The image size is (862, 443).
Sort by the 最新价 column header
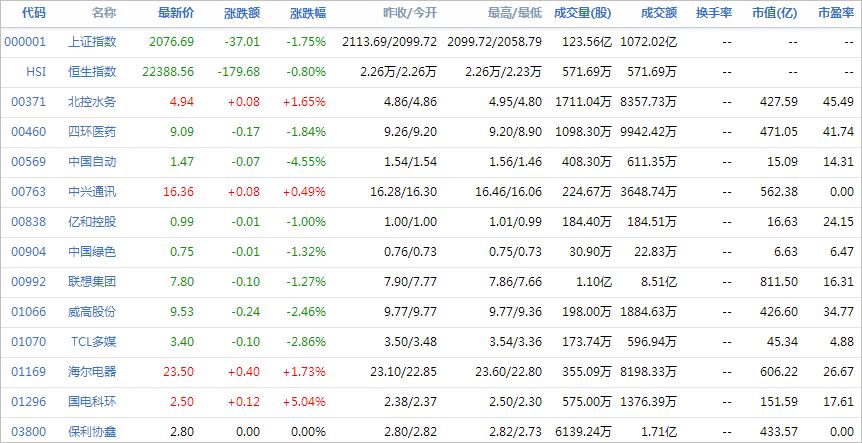pyautogui.click(x=175, y=13)
